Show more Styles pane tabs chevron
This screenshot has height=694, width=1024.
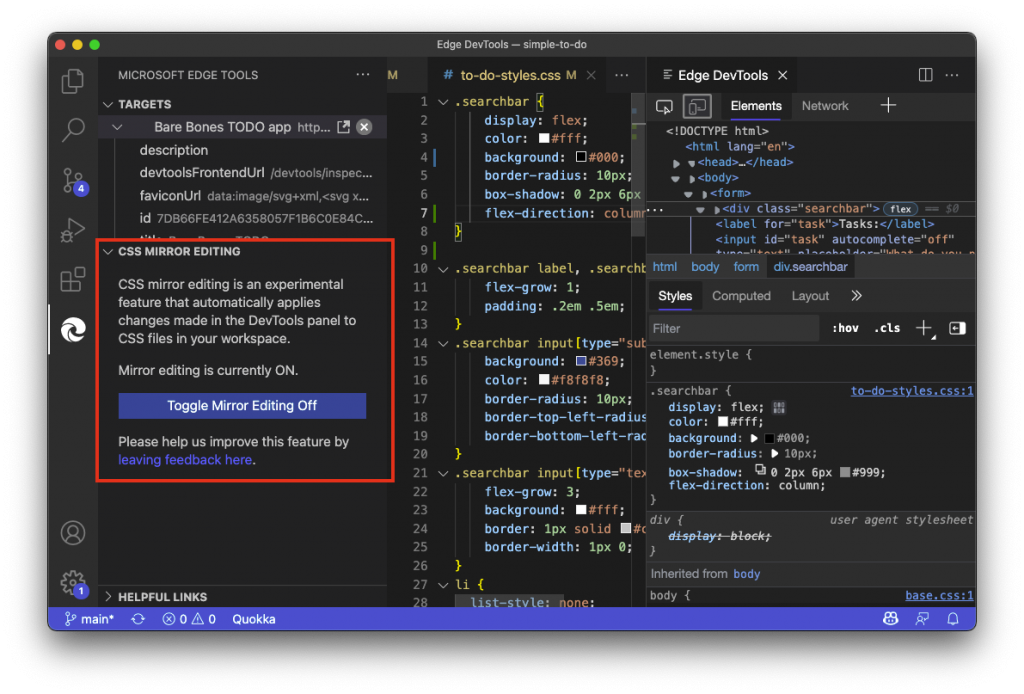[856, 296]
